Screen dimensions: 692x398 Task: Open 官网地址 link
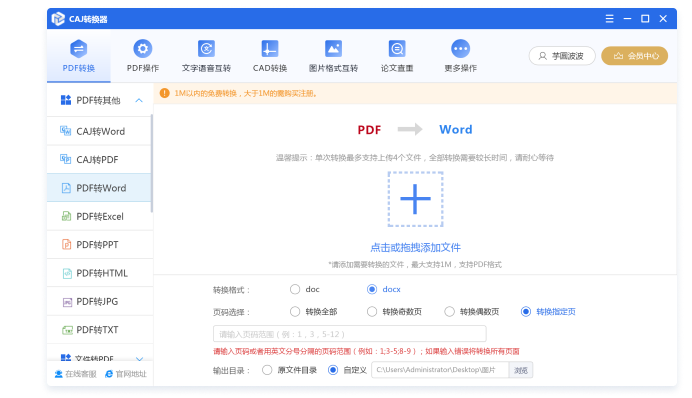tap(126, 374)
